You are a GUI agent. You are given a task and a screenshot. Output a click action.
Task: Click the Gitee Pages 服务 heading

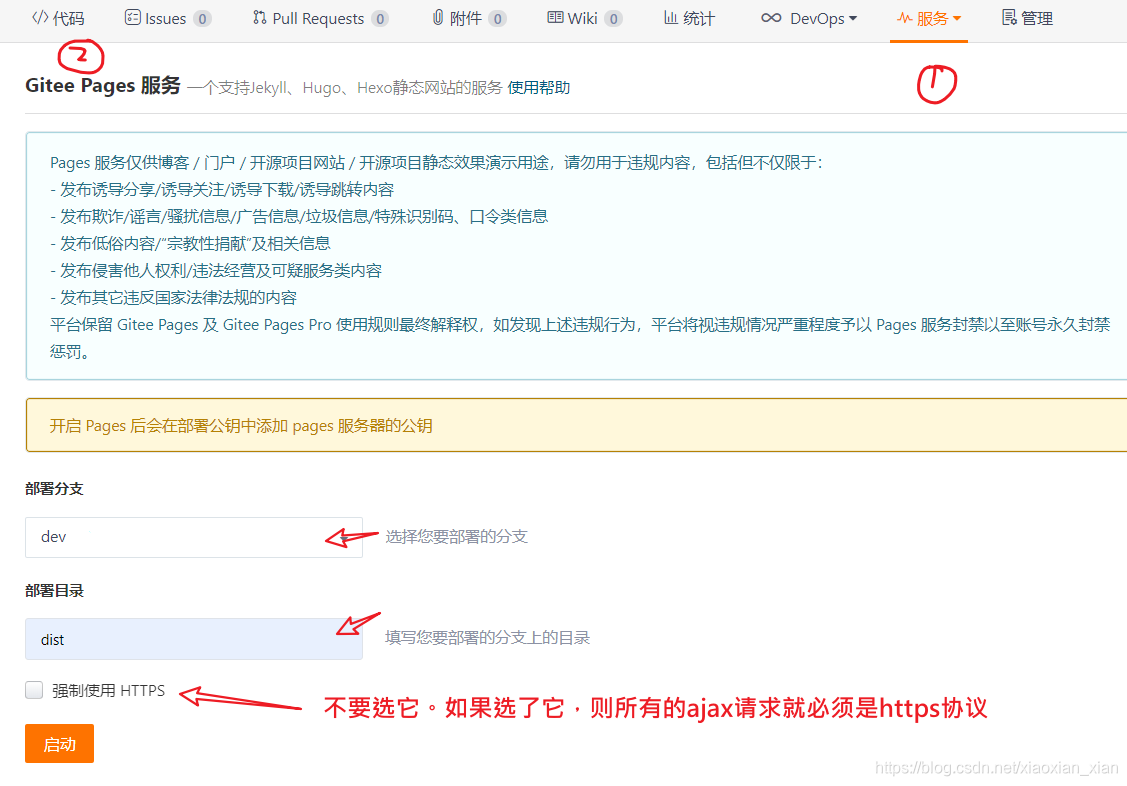pos(103,85)
